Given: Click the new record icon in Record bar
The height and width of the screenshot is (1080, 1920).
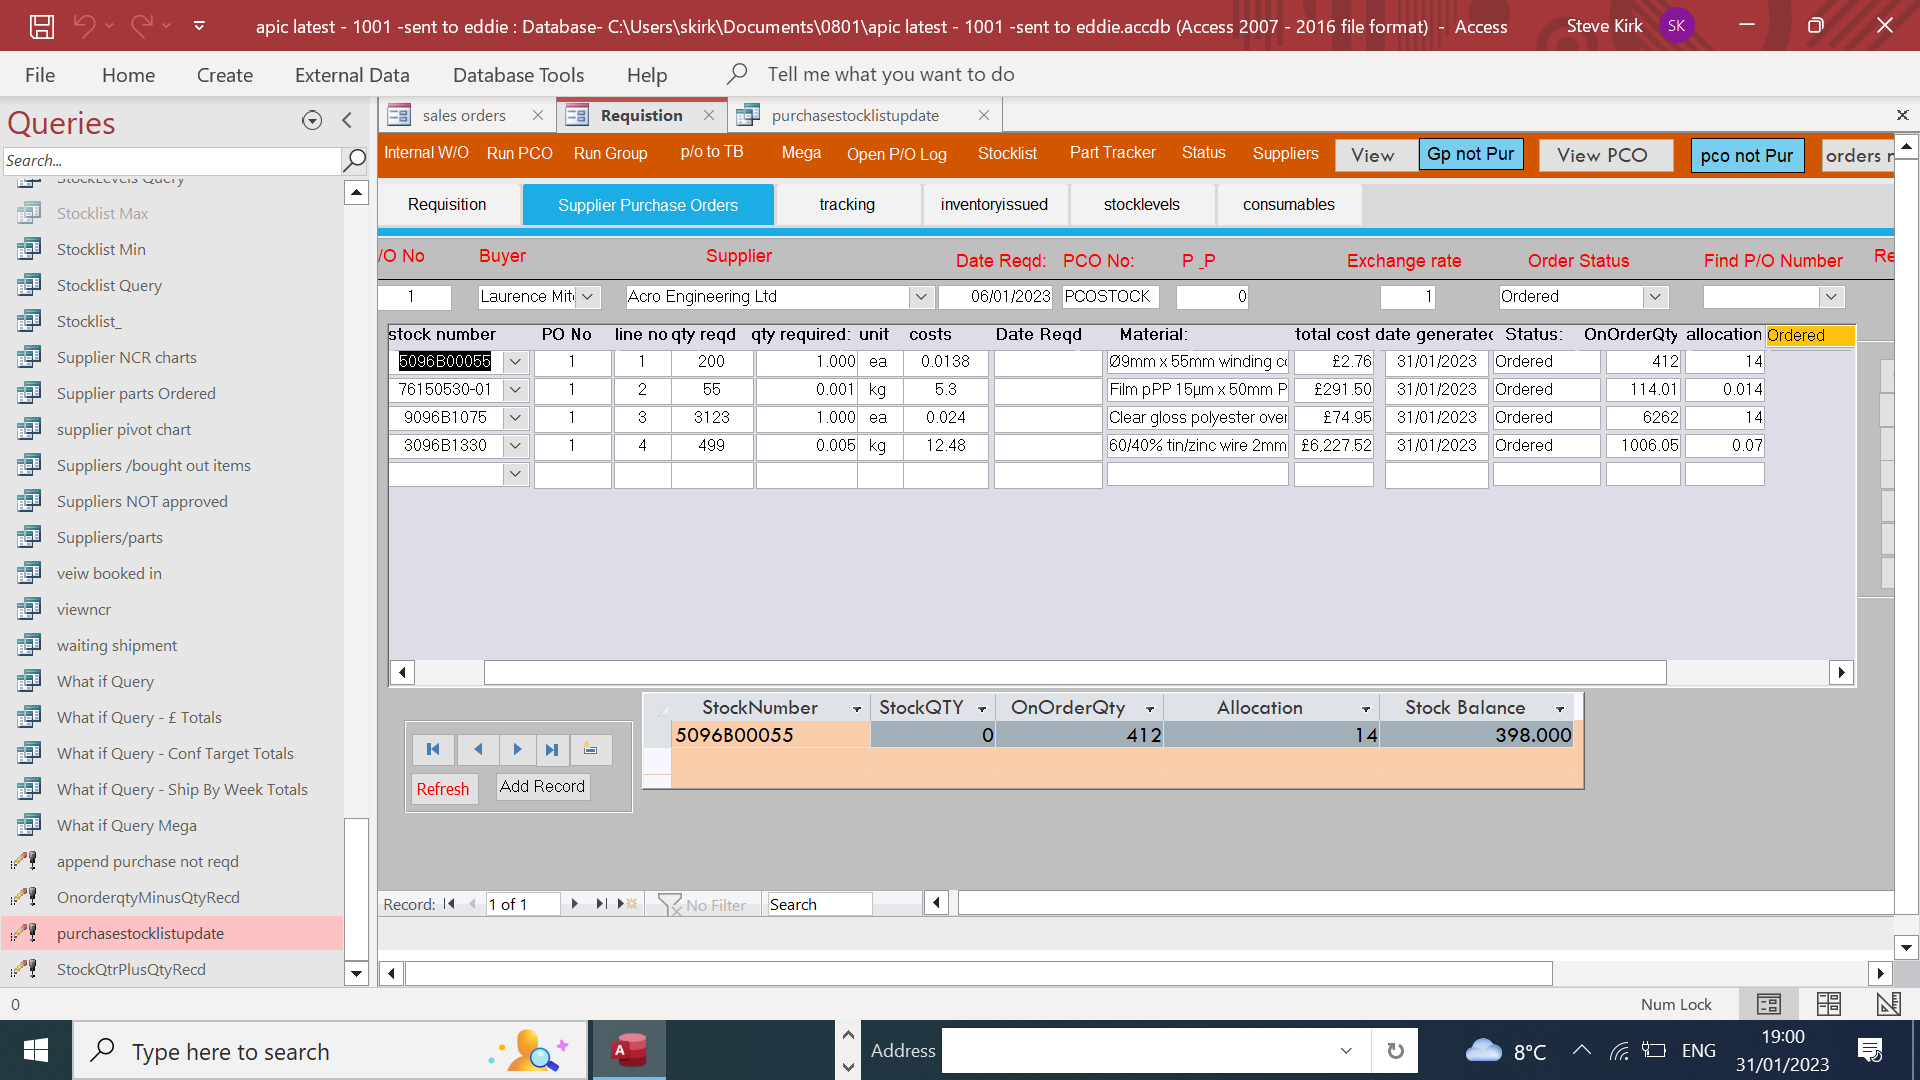Looking at the screenshot, I should coord(627,904).
